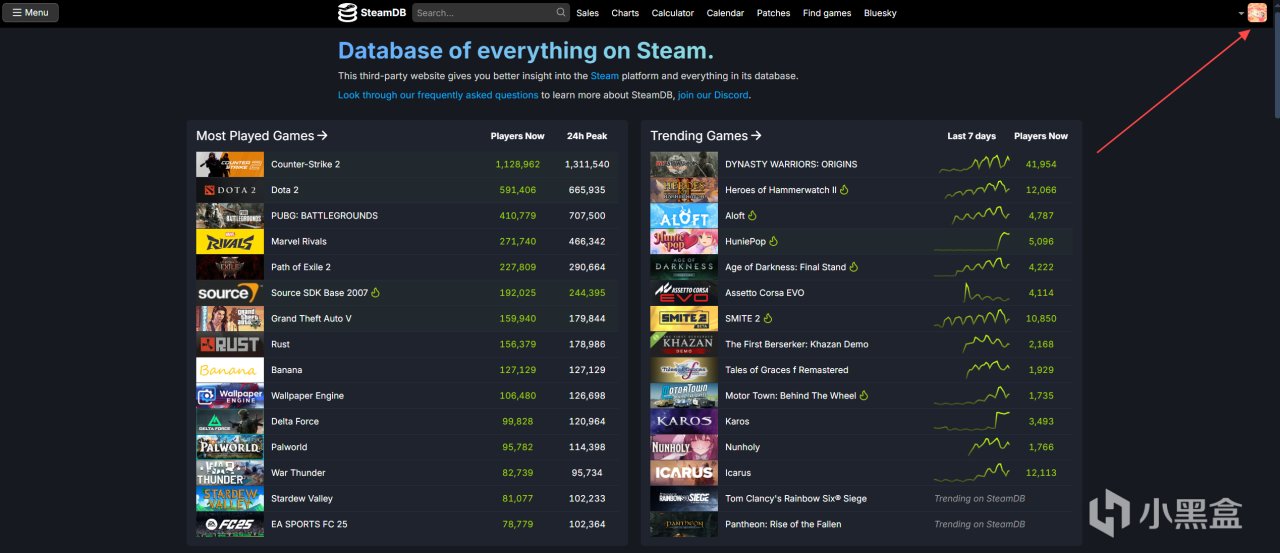The height and width of the screenshot is (553, 1280).
Task: Open the Calendar nav item
Action: 725,13
